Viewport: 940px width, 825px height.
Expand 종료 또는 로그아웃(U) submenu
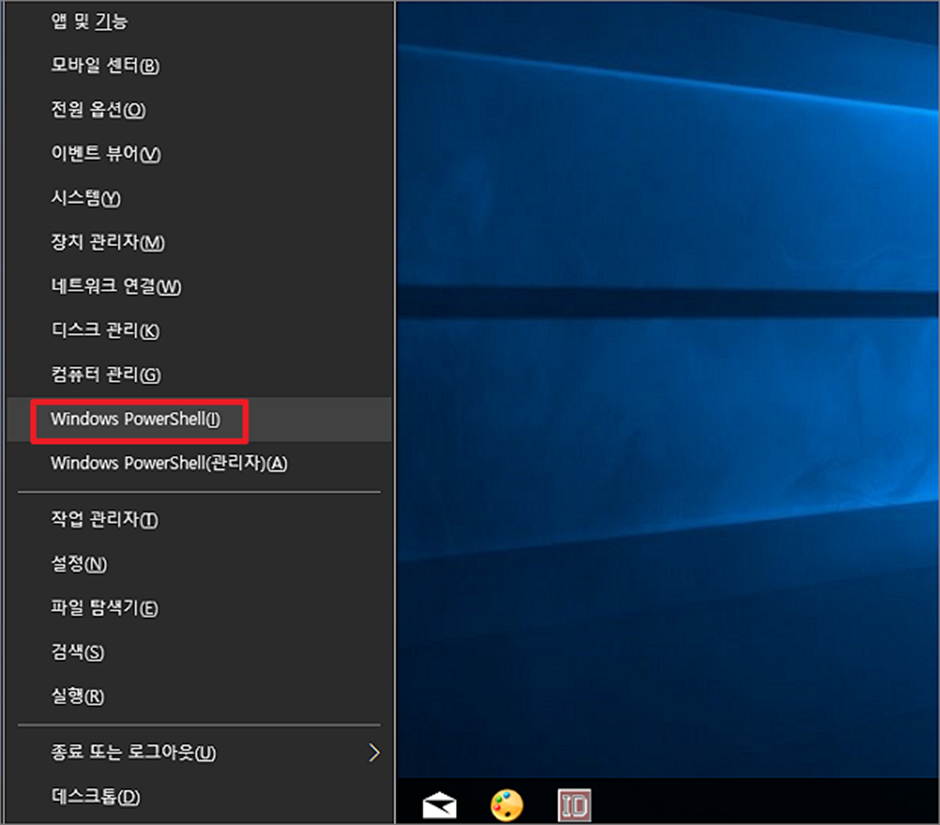[198, 753]
